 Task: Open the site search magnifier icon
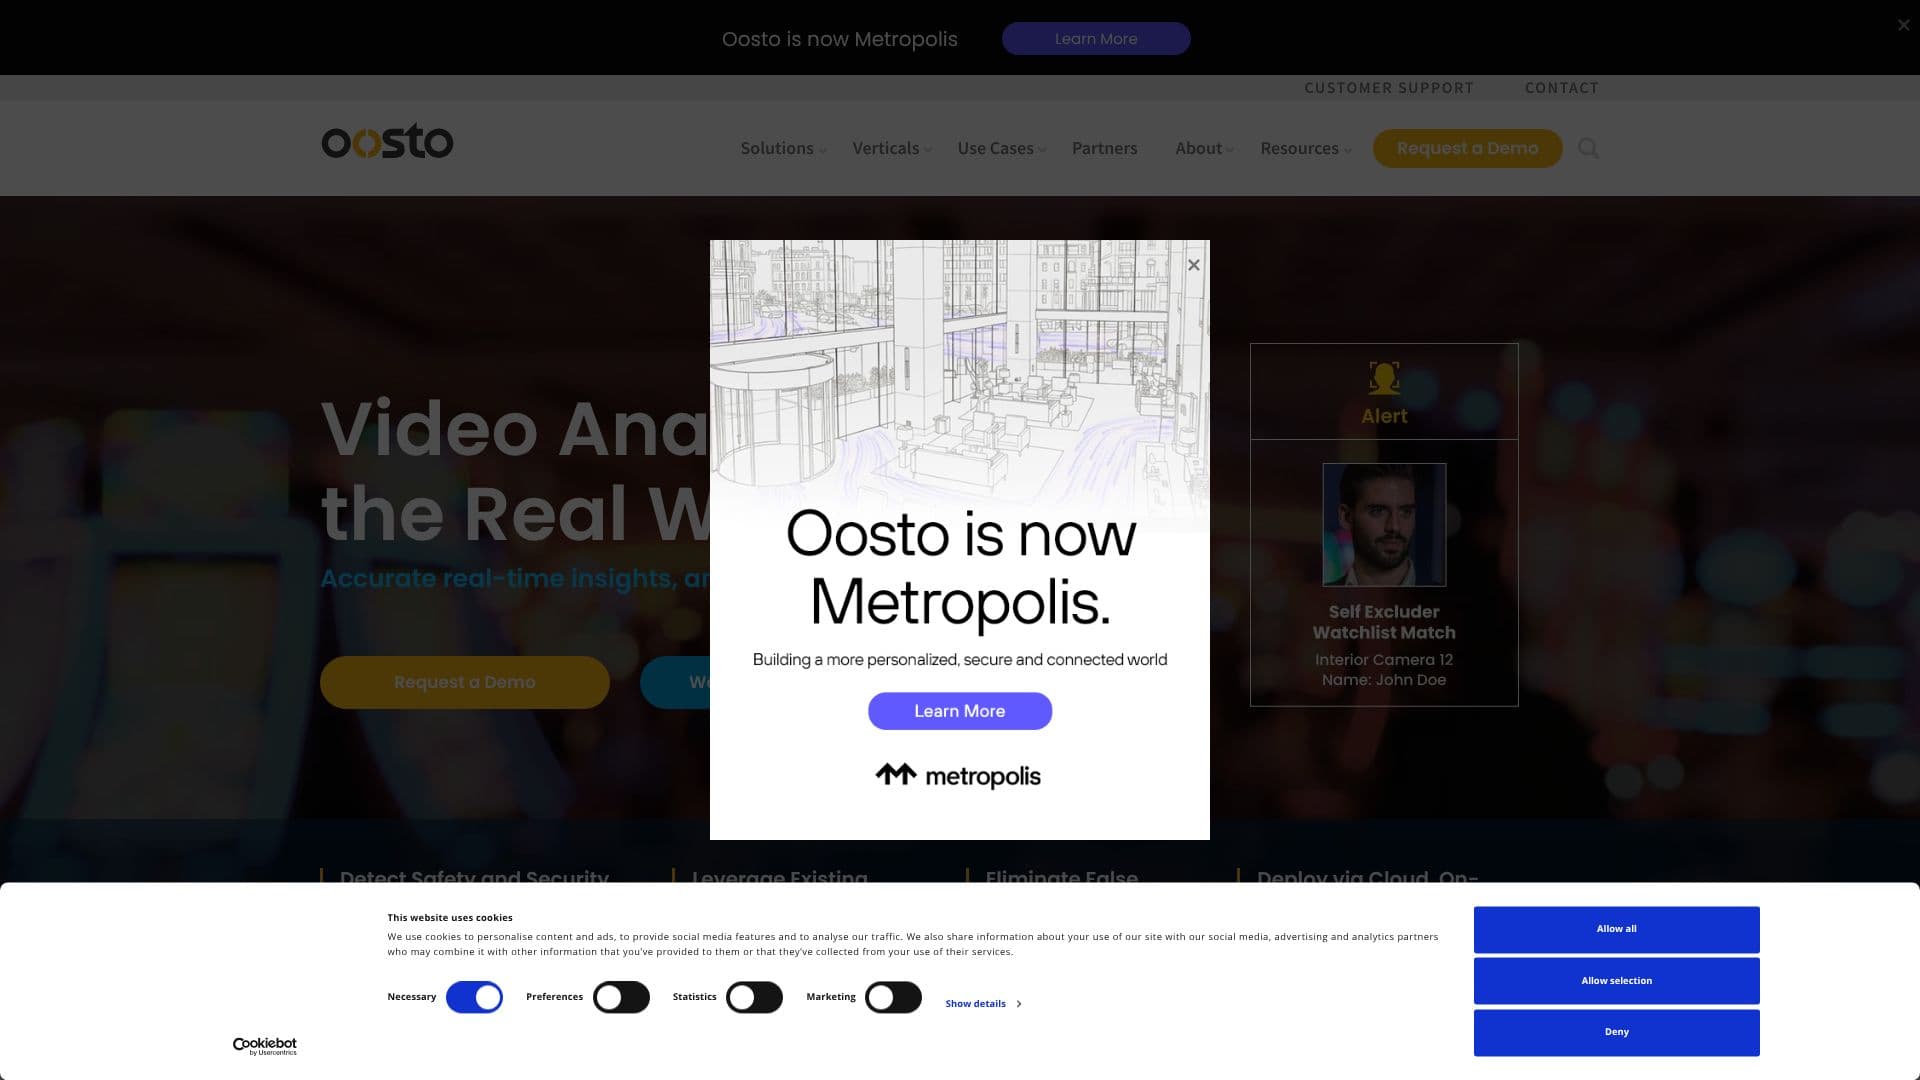1588,148
